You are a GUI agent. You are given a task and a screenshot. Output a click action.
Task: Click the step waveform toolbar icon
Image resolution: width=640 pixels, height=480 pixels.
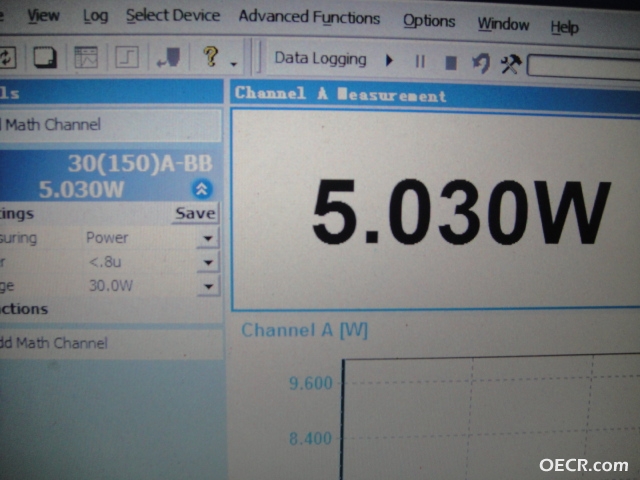pos(127,57)
